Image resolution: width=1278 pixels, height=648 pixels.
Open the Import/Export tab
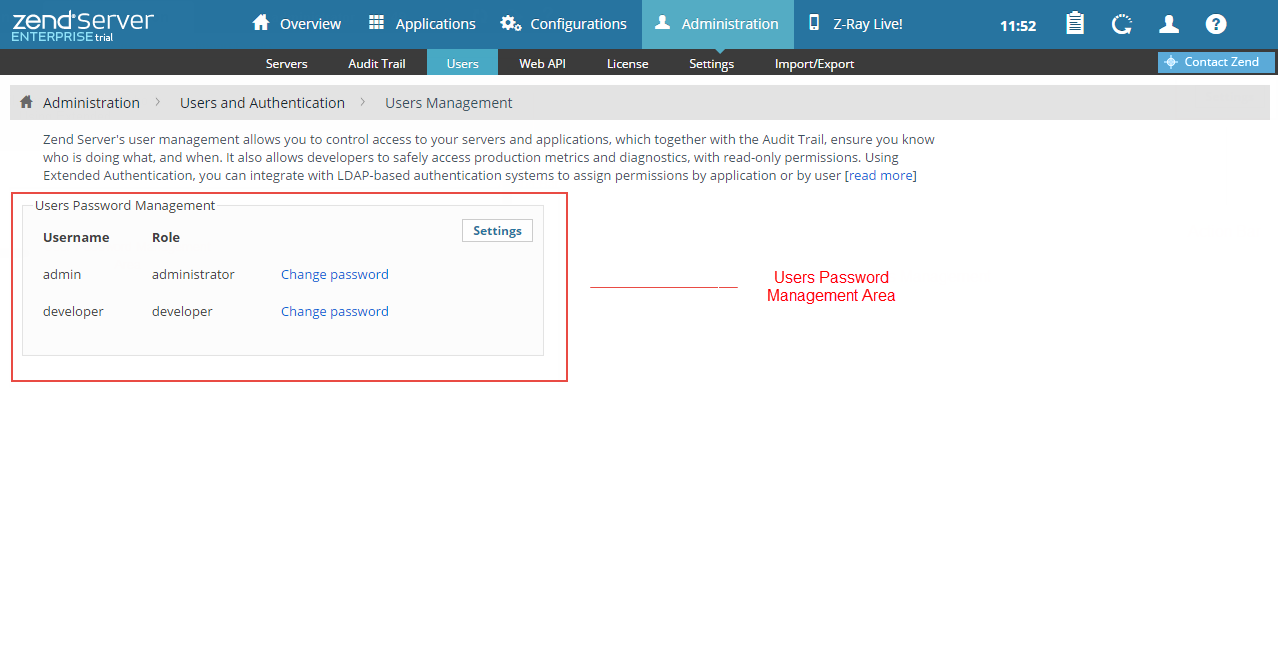pos(814,63)
